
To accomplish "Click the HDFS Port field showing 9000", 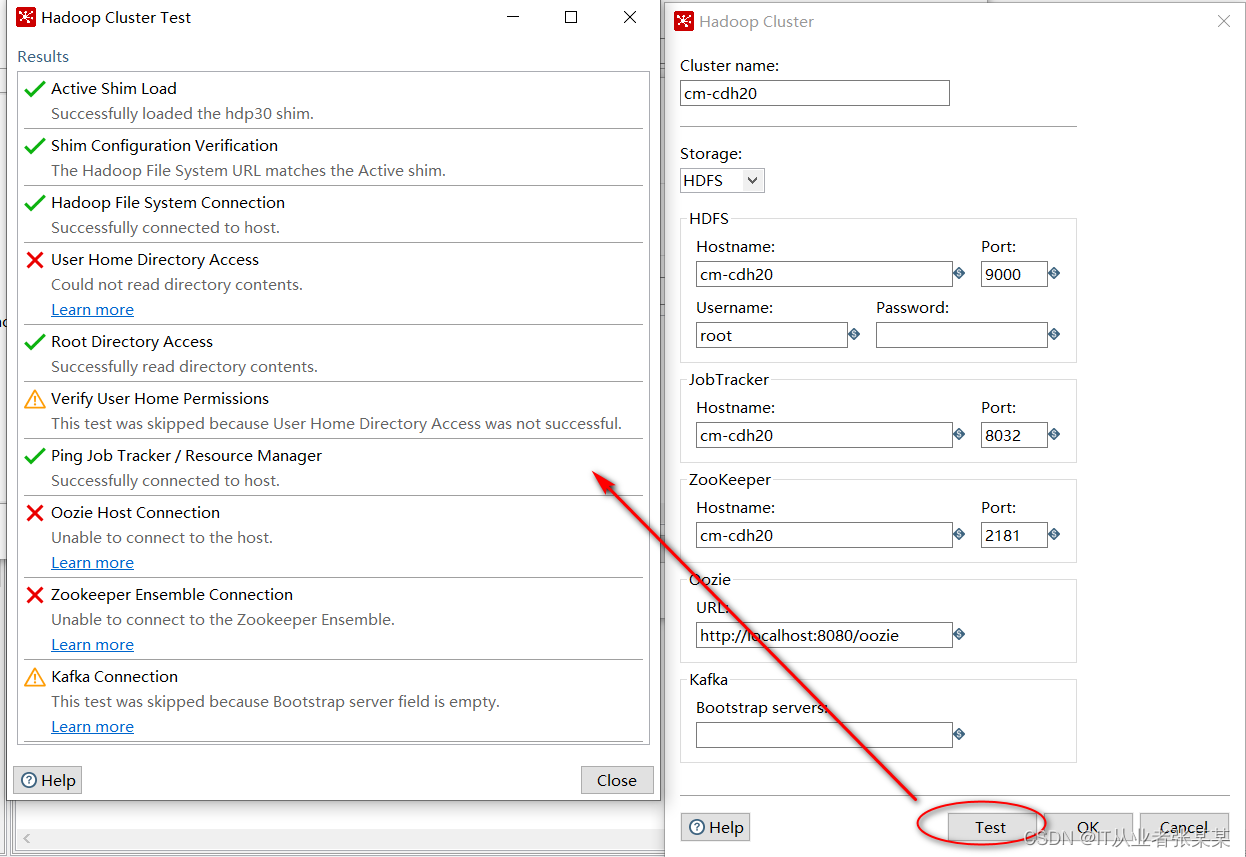I will click(1014, 274).
